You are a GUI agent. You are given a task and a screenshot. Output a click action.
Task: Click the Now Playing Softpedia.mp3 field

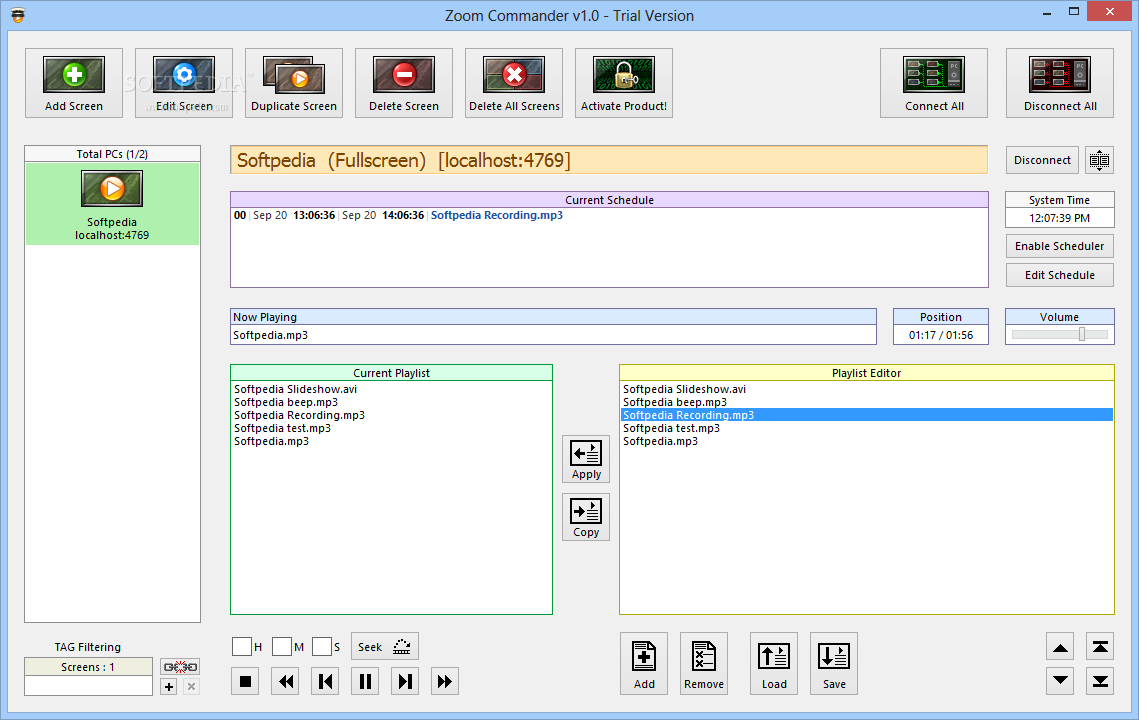(553, 335)
